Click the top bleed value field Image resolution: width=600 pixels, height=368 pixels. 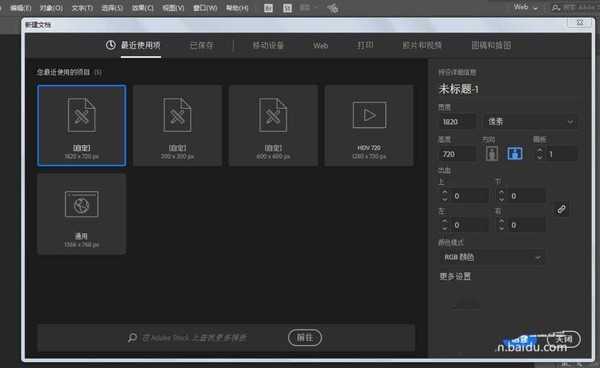(x=470, y=196)
